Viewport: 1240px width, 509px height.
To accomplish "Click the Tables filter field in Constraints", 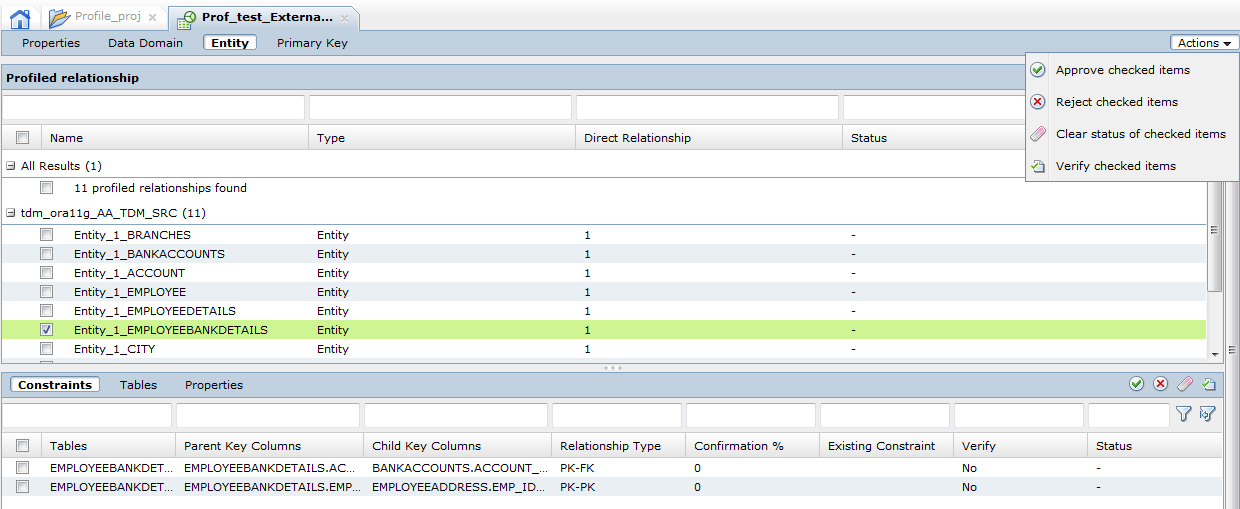I will 87,415.
